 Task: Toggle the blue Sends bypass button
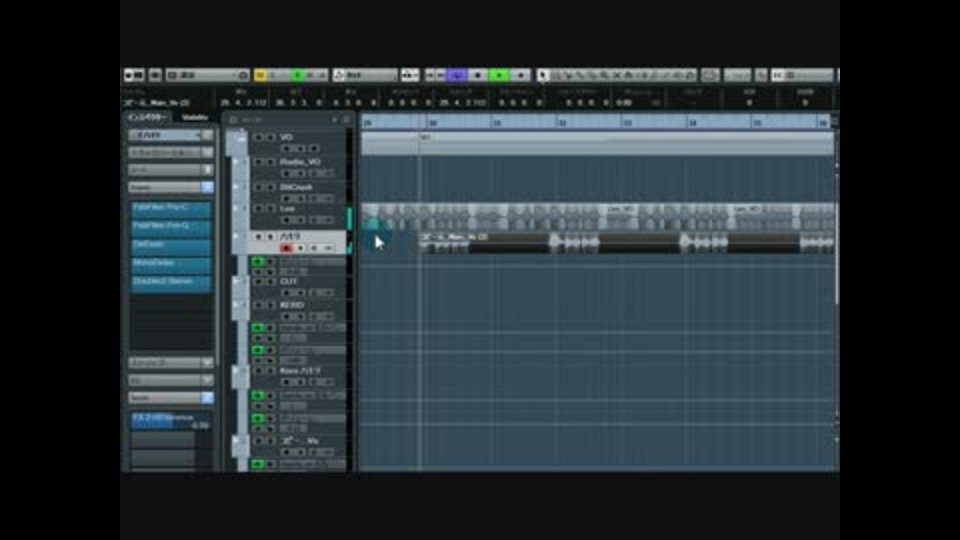coord(208,398)
